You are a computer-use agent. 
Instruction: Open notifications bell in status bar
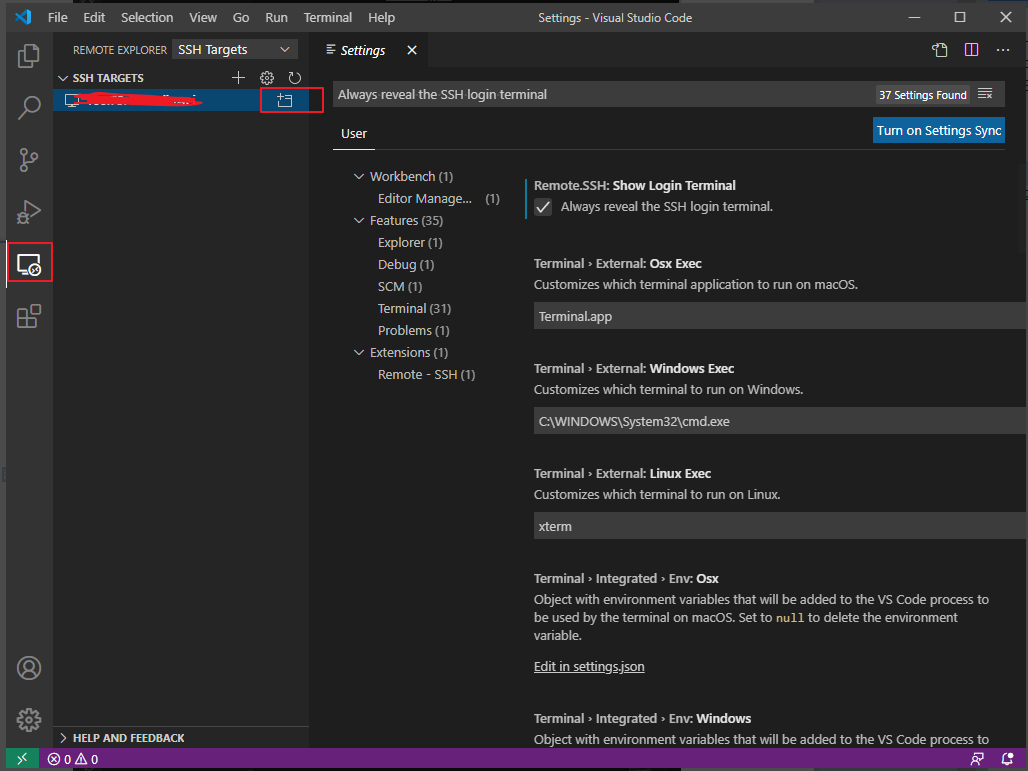click(1008, 759)
